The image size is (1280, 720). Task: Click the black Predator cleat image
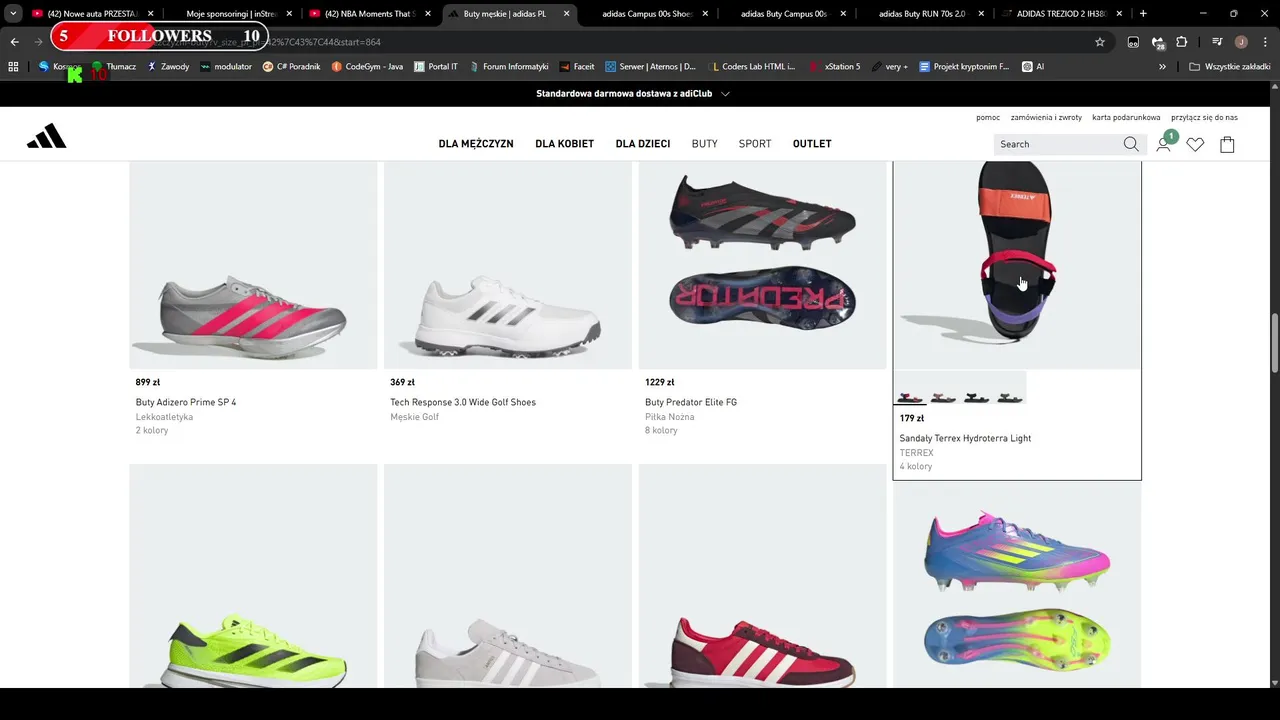[762, 265]
